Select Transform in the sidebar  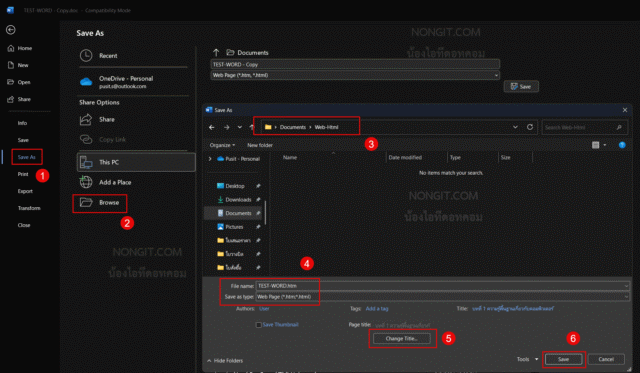[x=29, y=208]
